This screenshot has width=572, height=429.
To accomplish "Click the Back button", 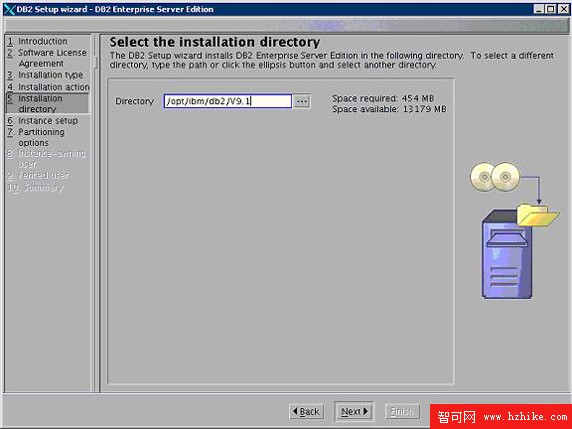I will click(306, 411).
